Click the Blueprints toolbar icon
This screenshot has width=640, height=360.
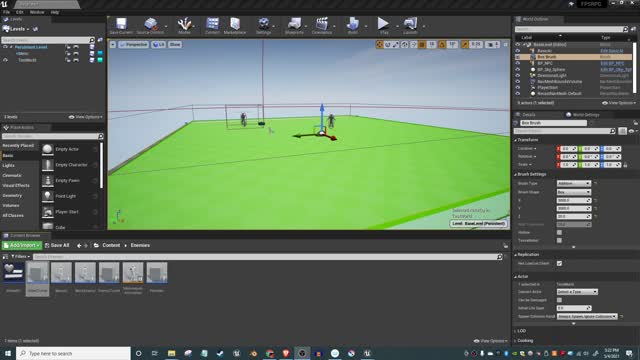[294, 24]
